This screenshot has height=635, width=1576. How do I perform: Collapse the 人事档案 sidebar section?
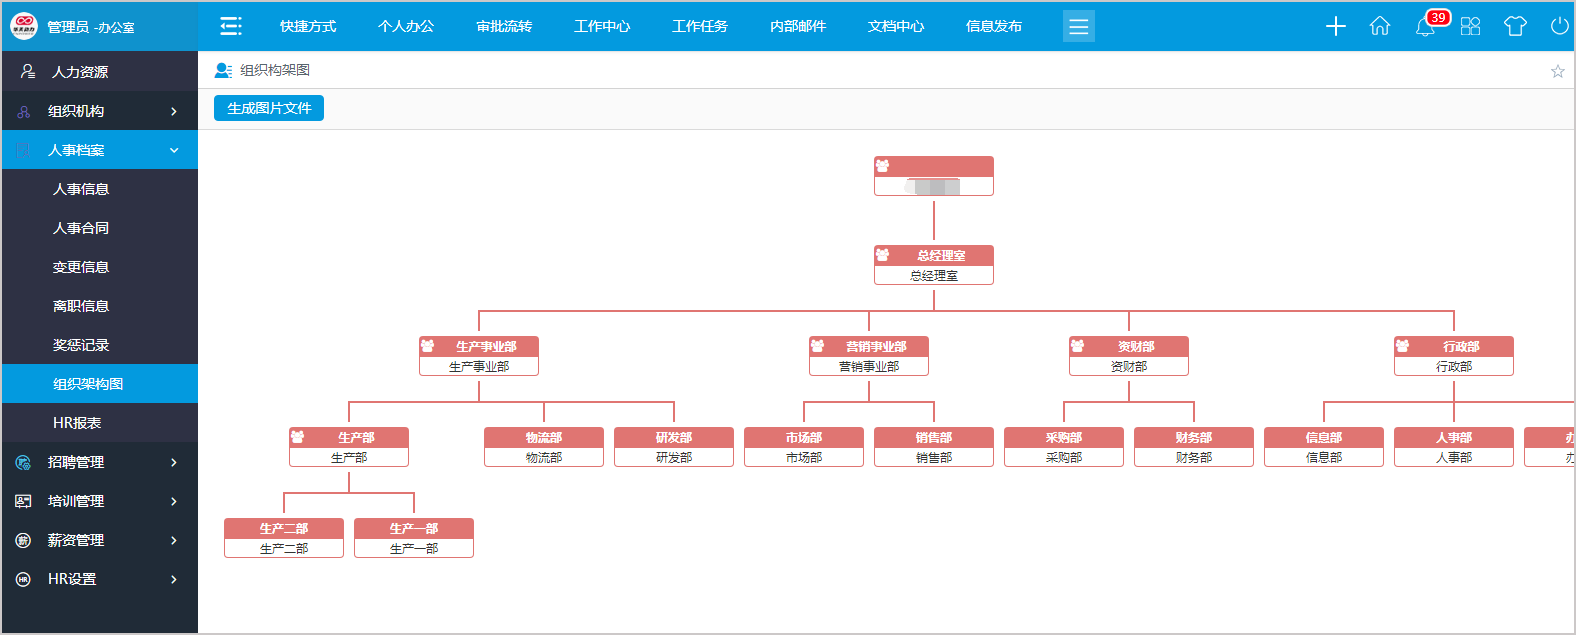(x=100, y=150)
